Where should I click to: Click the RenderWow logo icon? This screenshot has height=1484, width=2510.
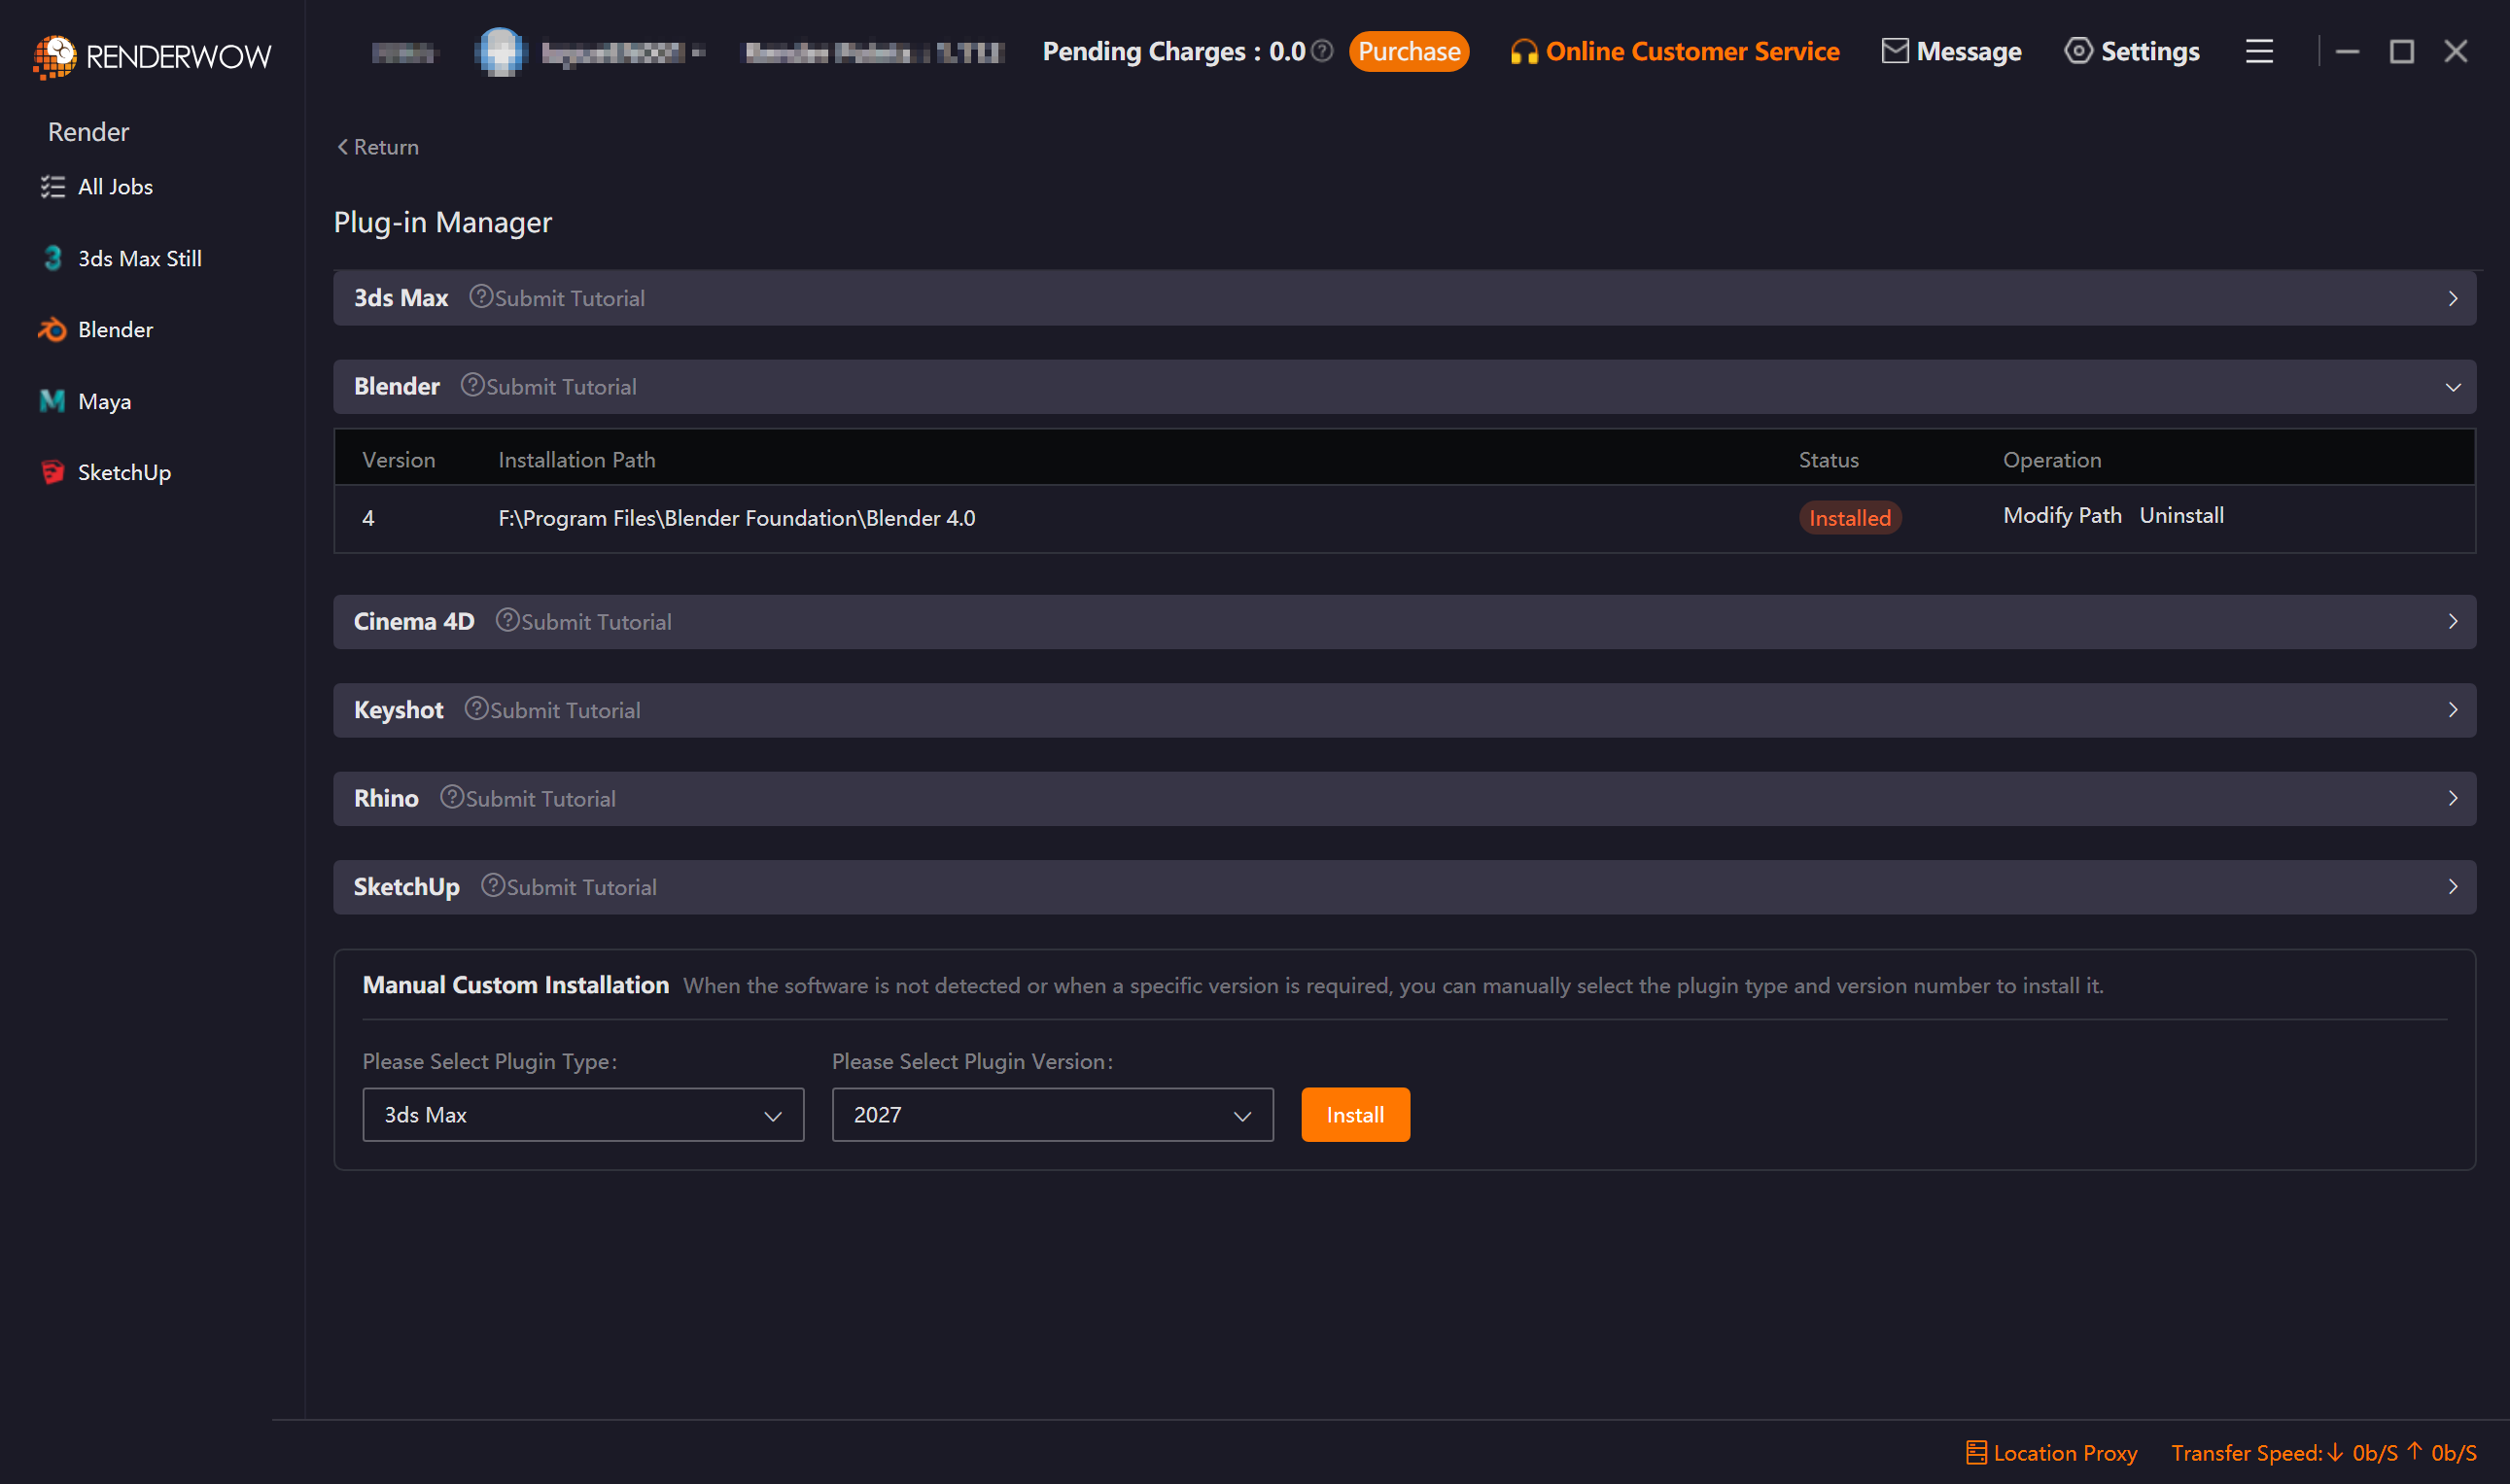point(54,56)
